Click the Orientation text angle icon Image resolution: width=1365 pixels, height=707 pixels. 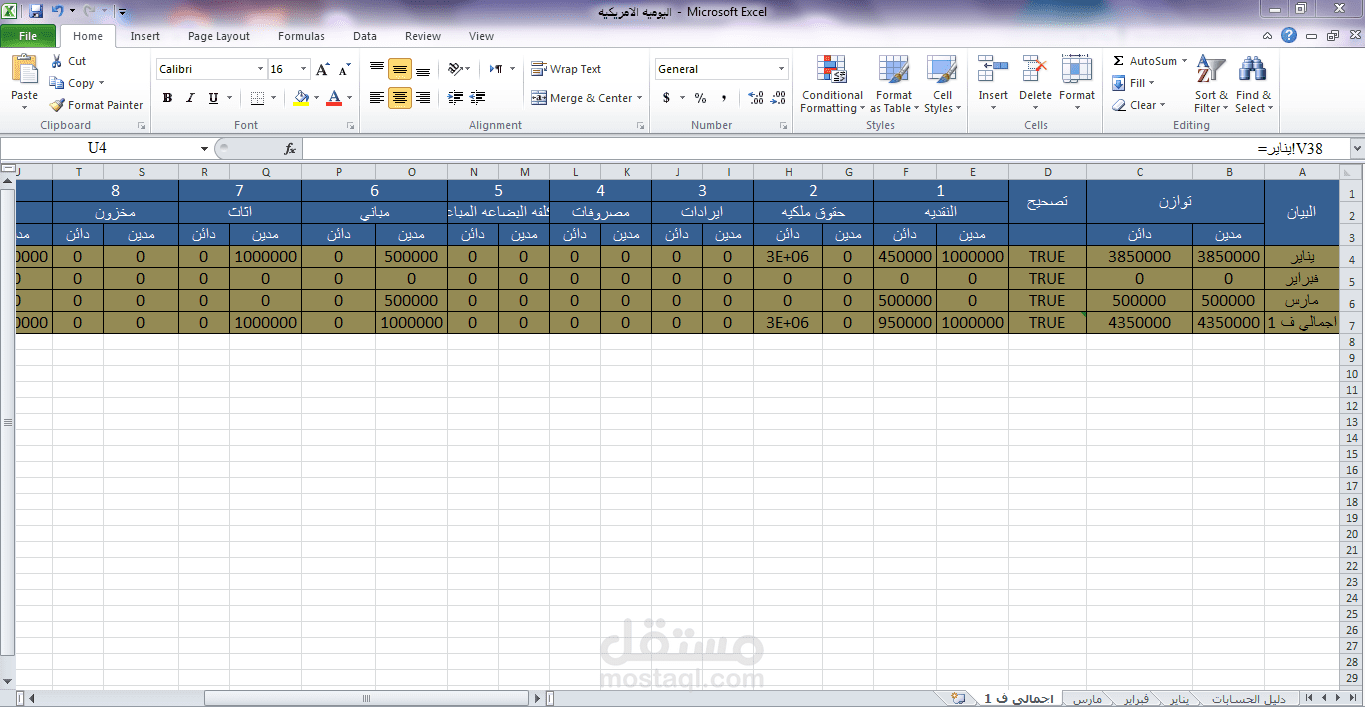click(456, 69)
